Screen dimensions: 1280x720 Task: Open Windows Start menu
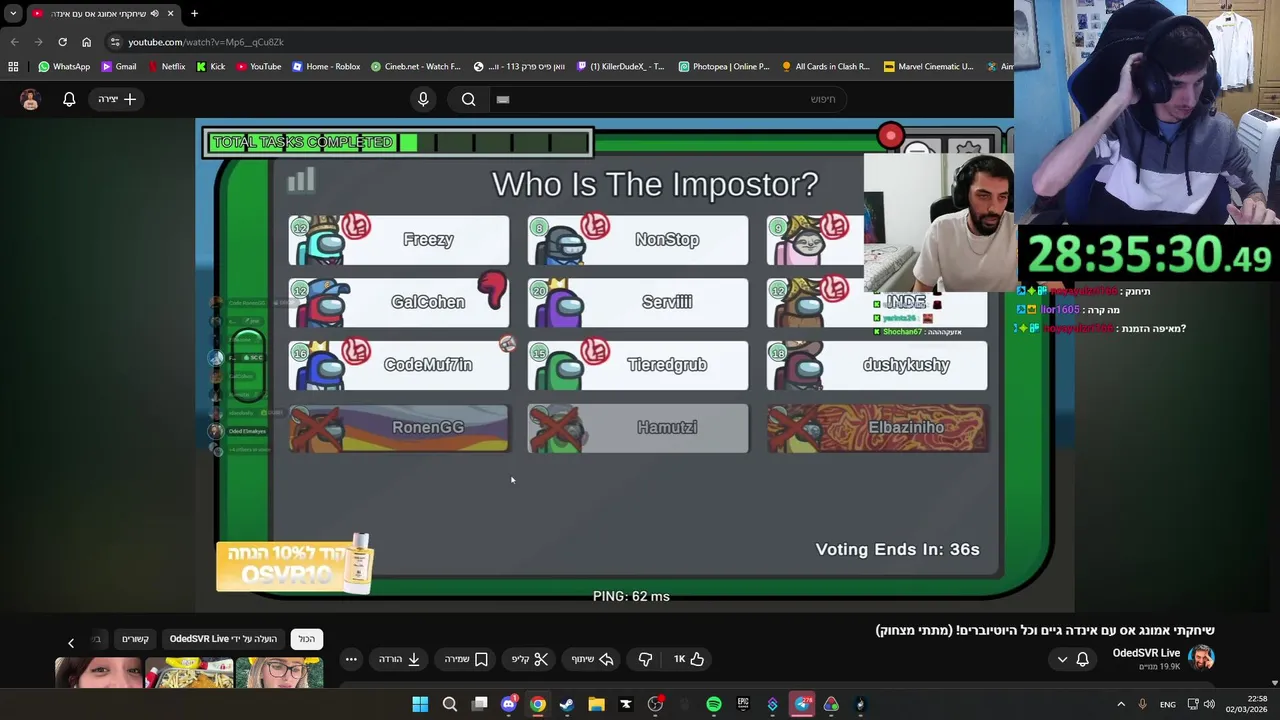pyautogui.click(x=420, y=704)
